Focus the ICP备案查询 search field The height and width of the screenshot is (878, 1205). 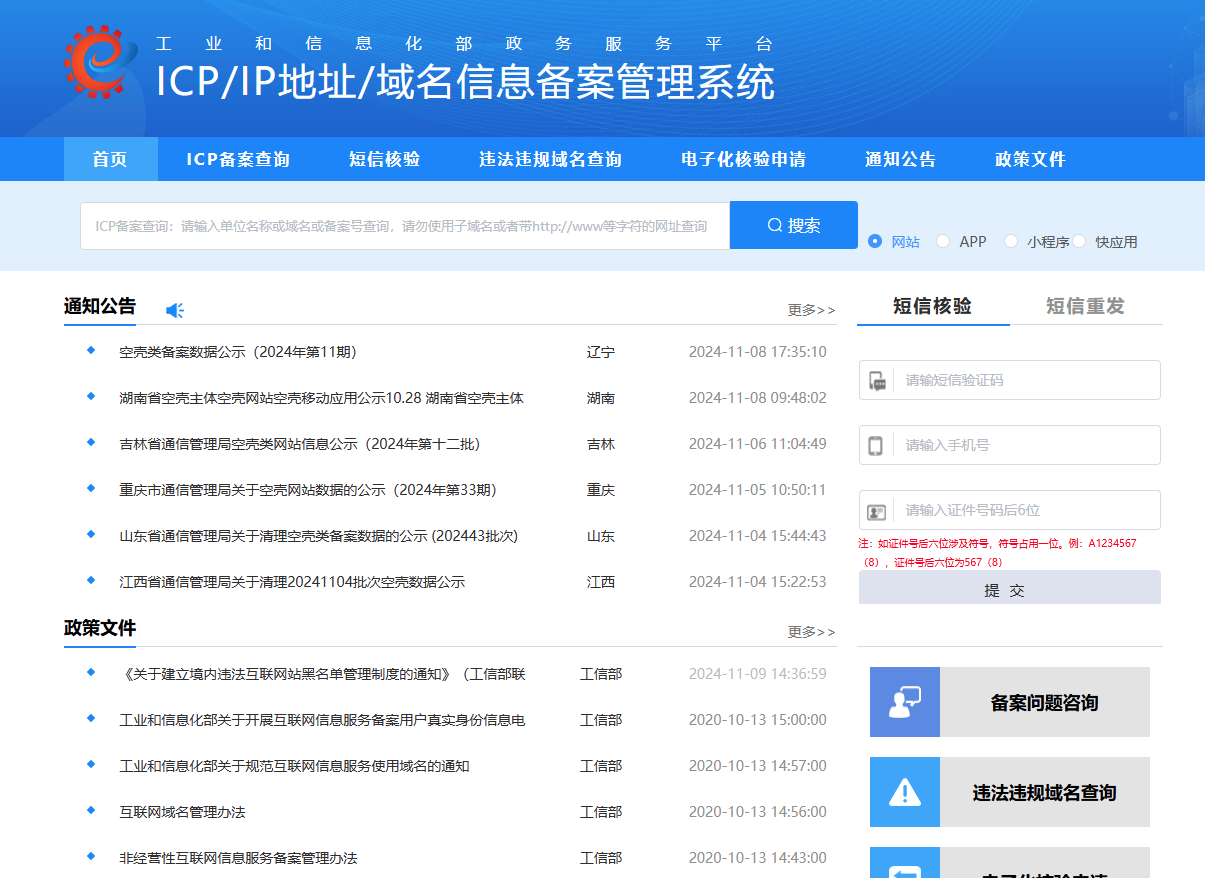coord(405,226)
